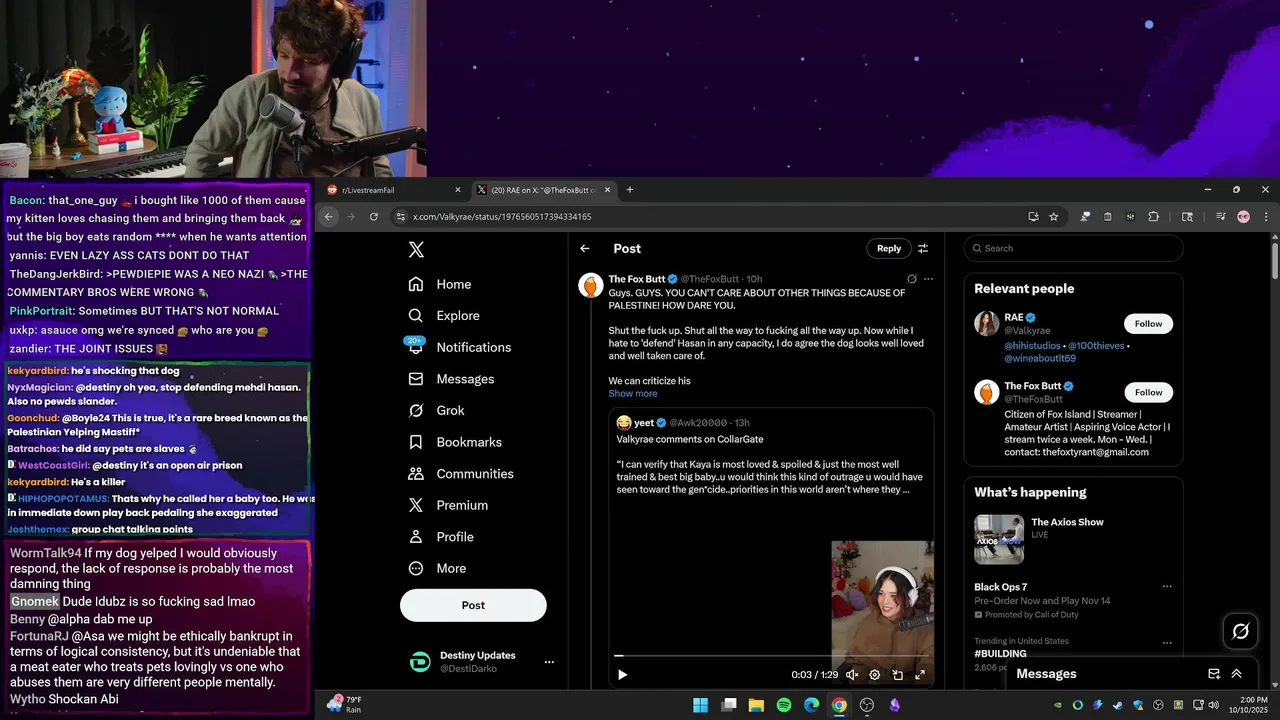
Task: Focus the X Search field
Action: (1074, 249)
